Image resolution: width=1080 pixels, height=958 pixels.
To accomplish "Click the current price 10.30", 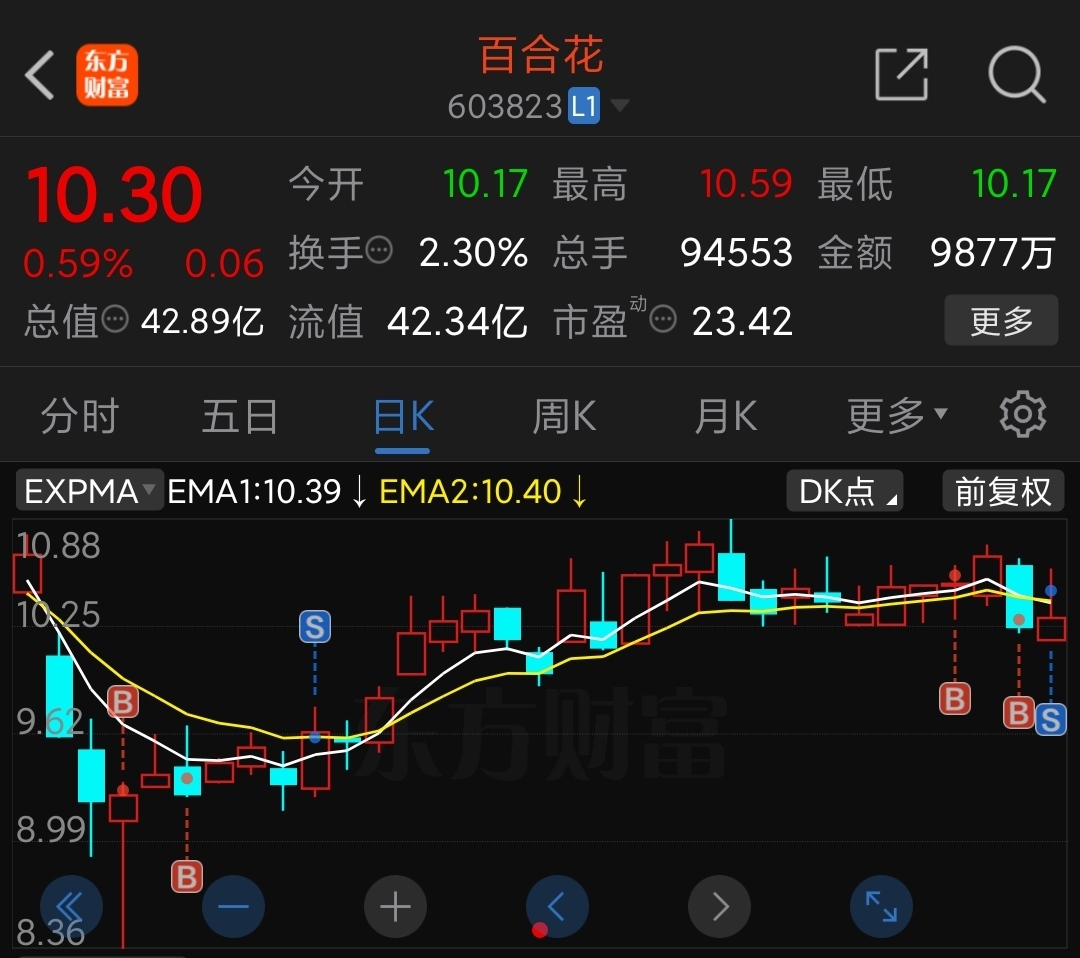I will point(114,196).
